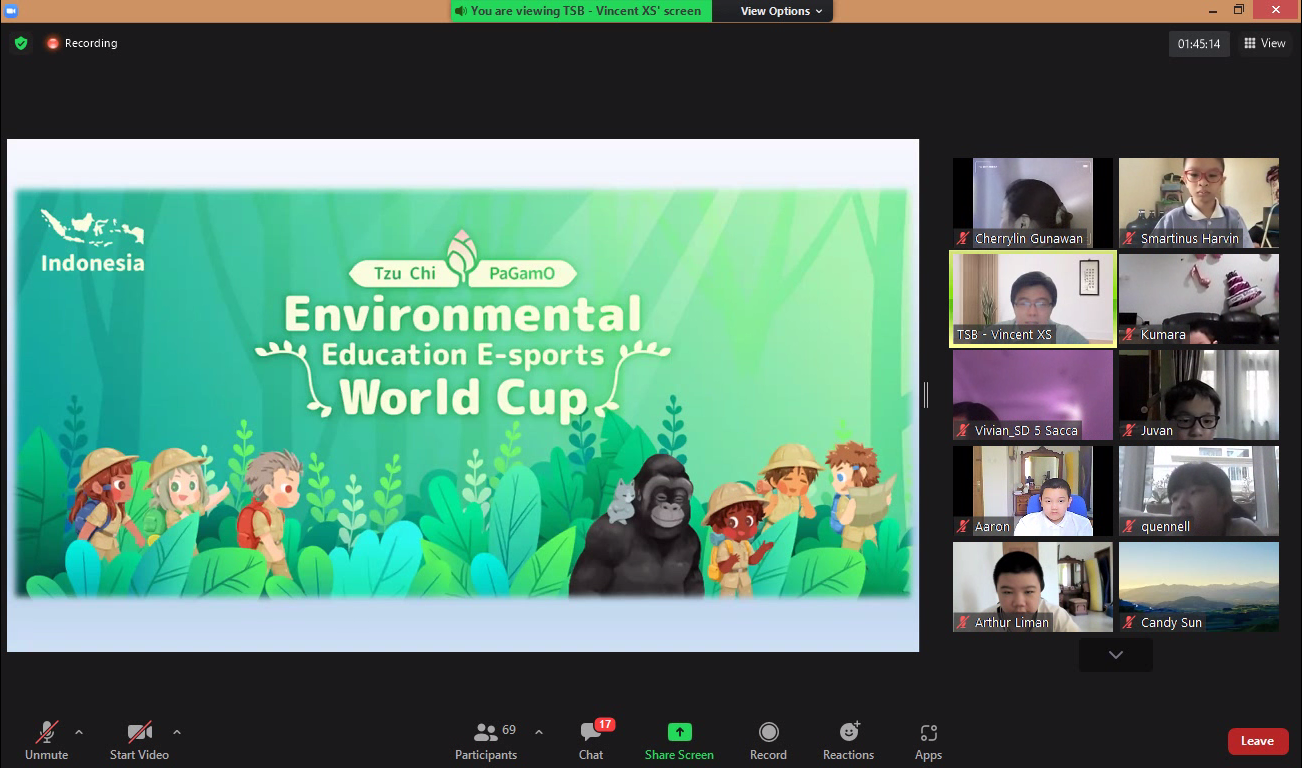Expand the arrow beside Participants
The height and width of the screenshot is (768, 1302).
point(539,732)
